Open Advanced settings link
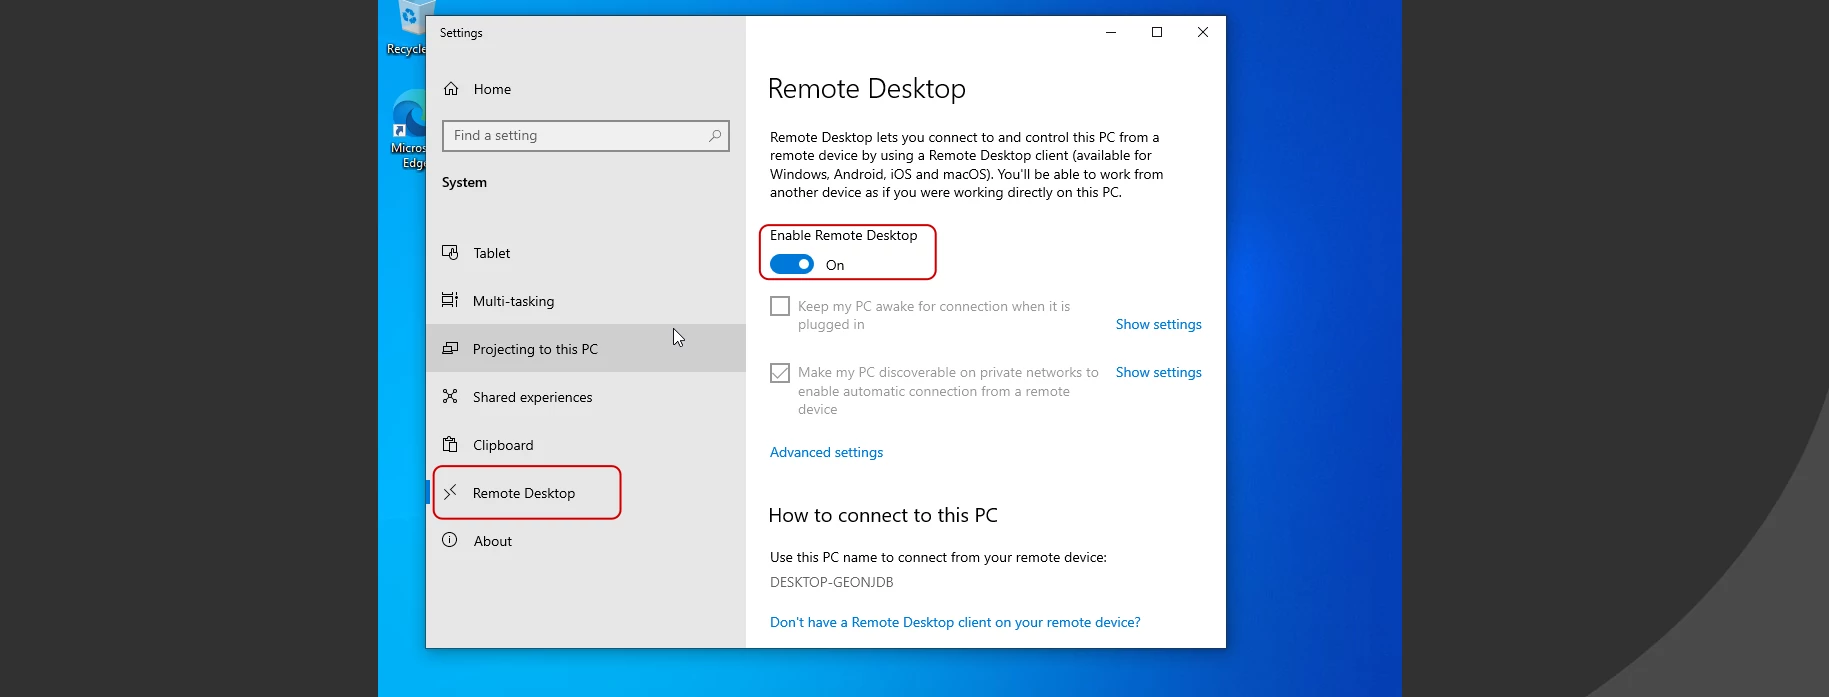 click(x=826, y=452)
